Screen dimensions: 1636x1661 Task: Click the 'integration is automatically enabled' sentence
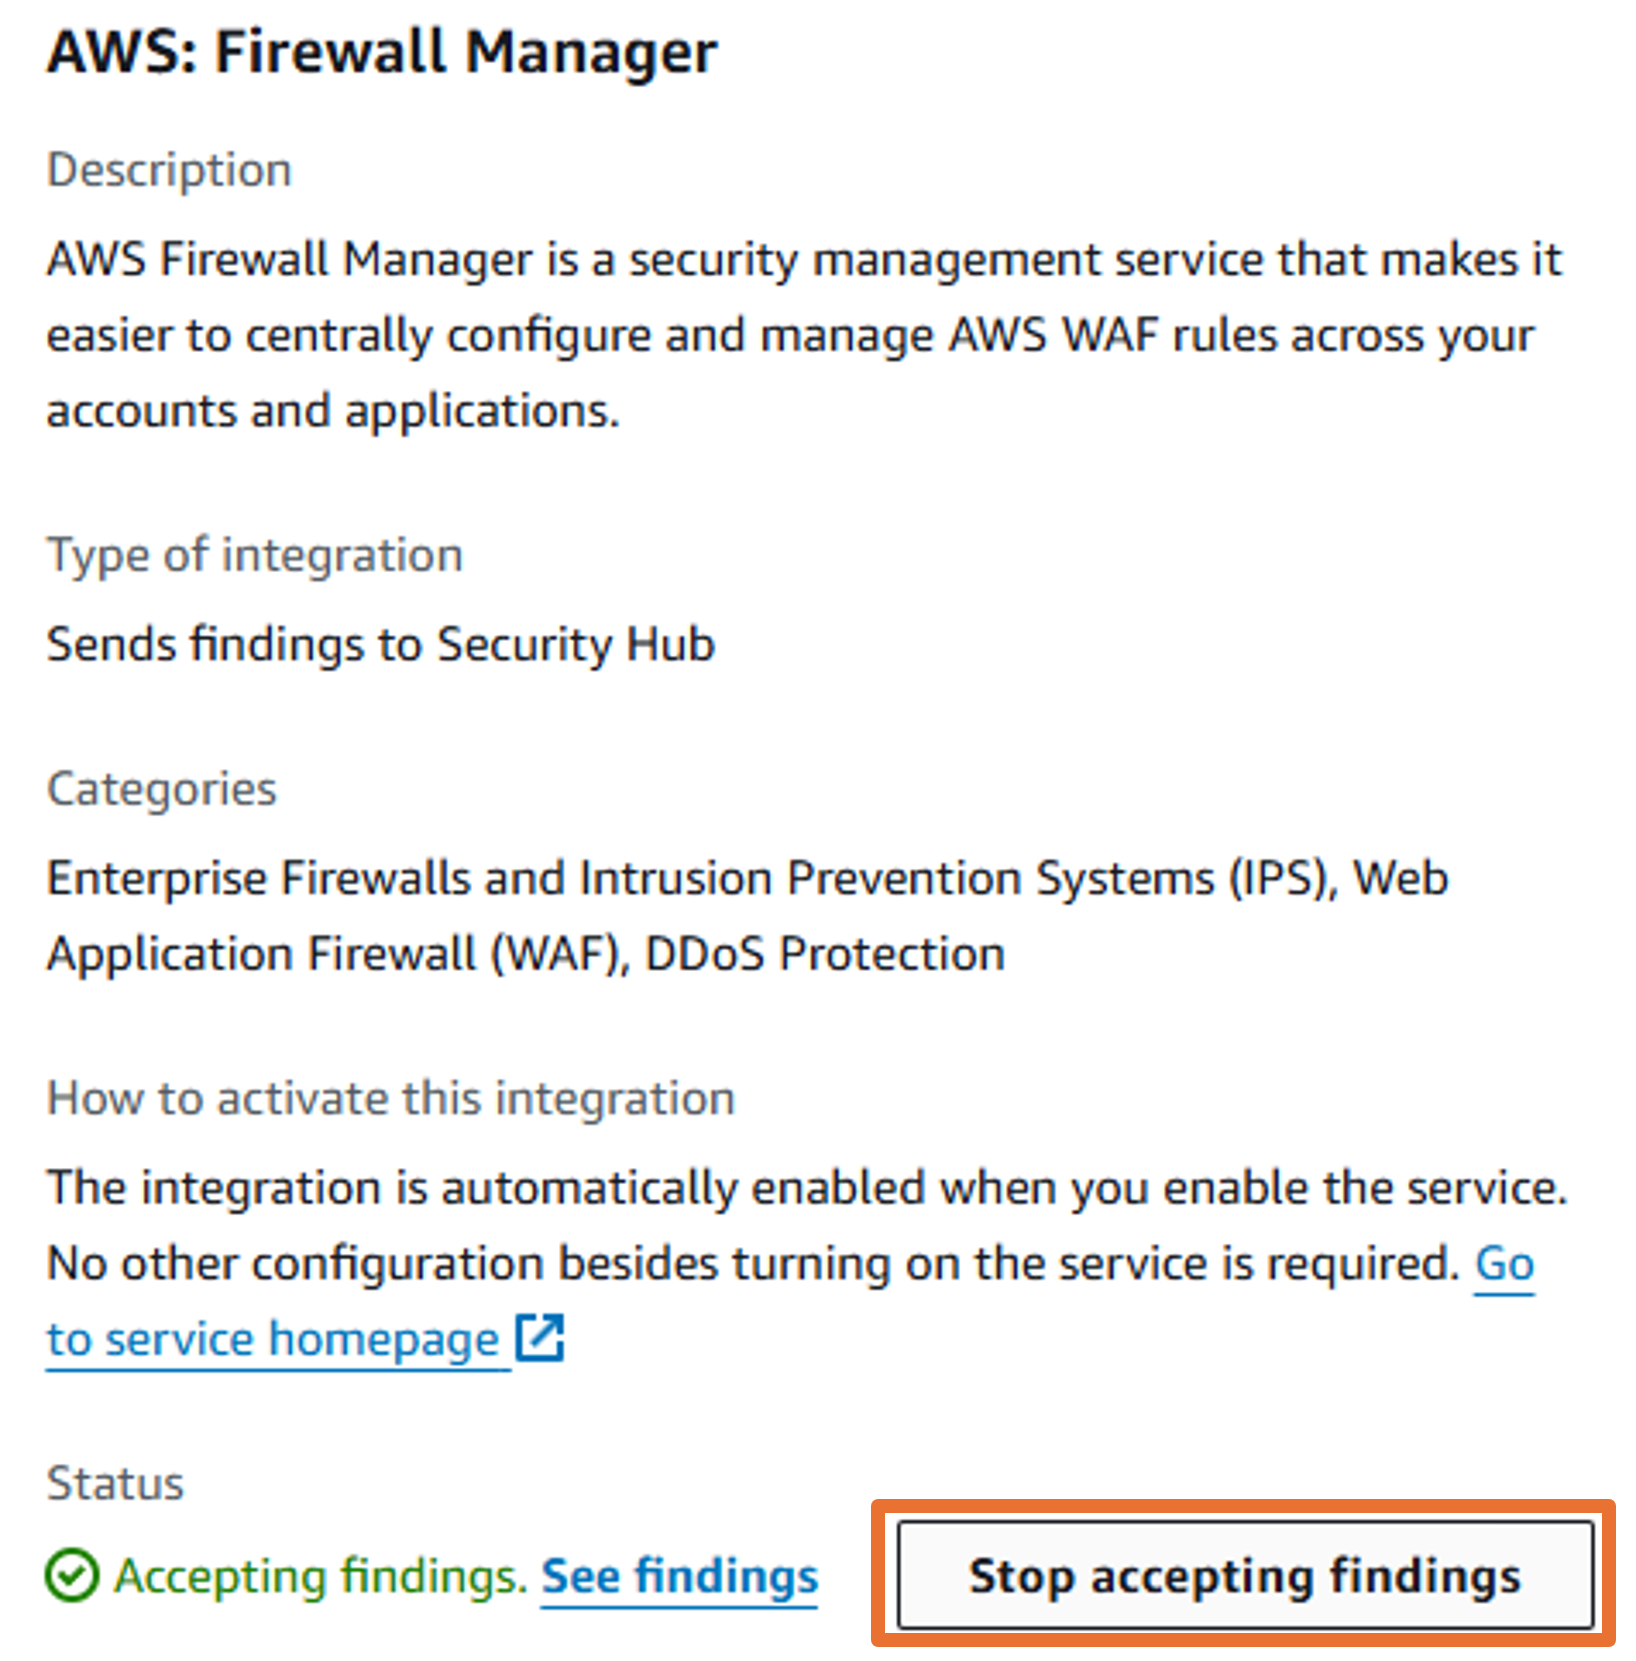click(x=807, y=1188)
